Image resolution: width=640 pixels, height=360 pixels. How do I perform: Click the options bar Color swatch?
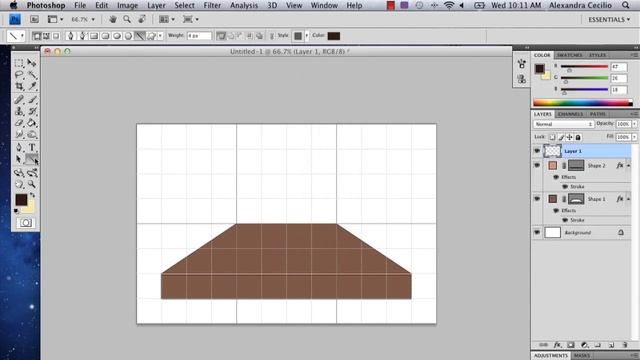pos(333,36)
